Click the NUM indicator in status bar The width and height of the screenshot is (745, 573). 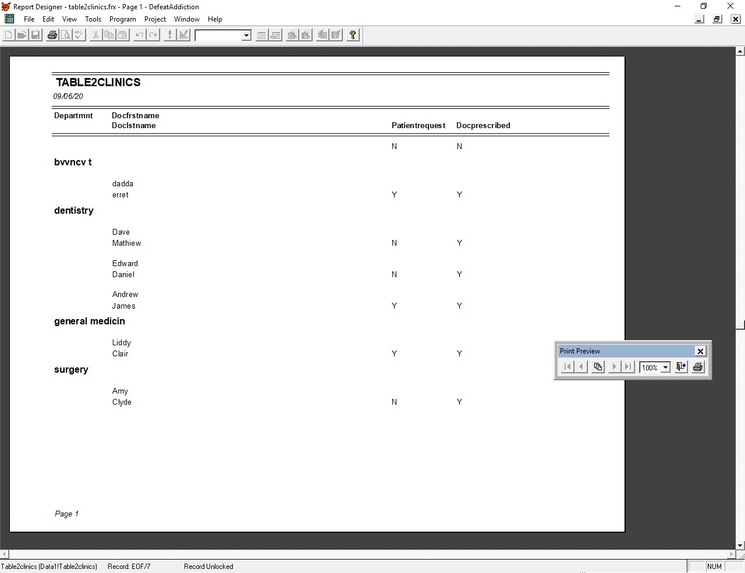714,566
